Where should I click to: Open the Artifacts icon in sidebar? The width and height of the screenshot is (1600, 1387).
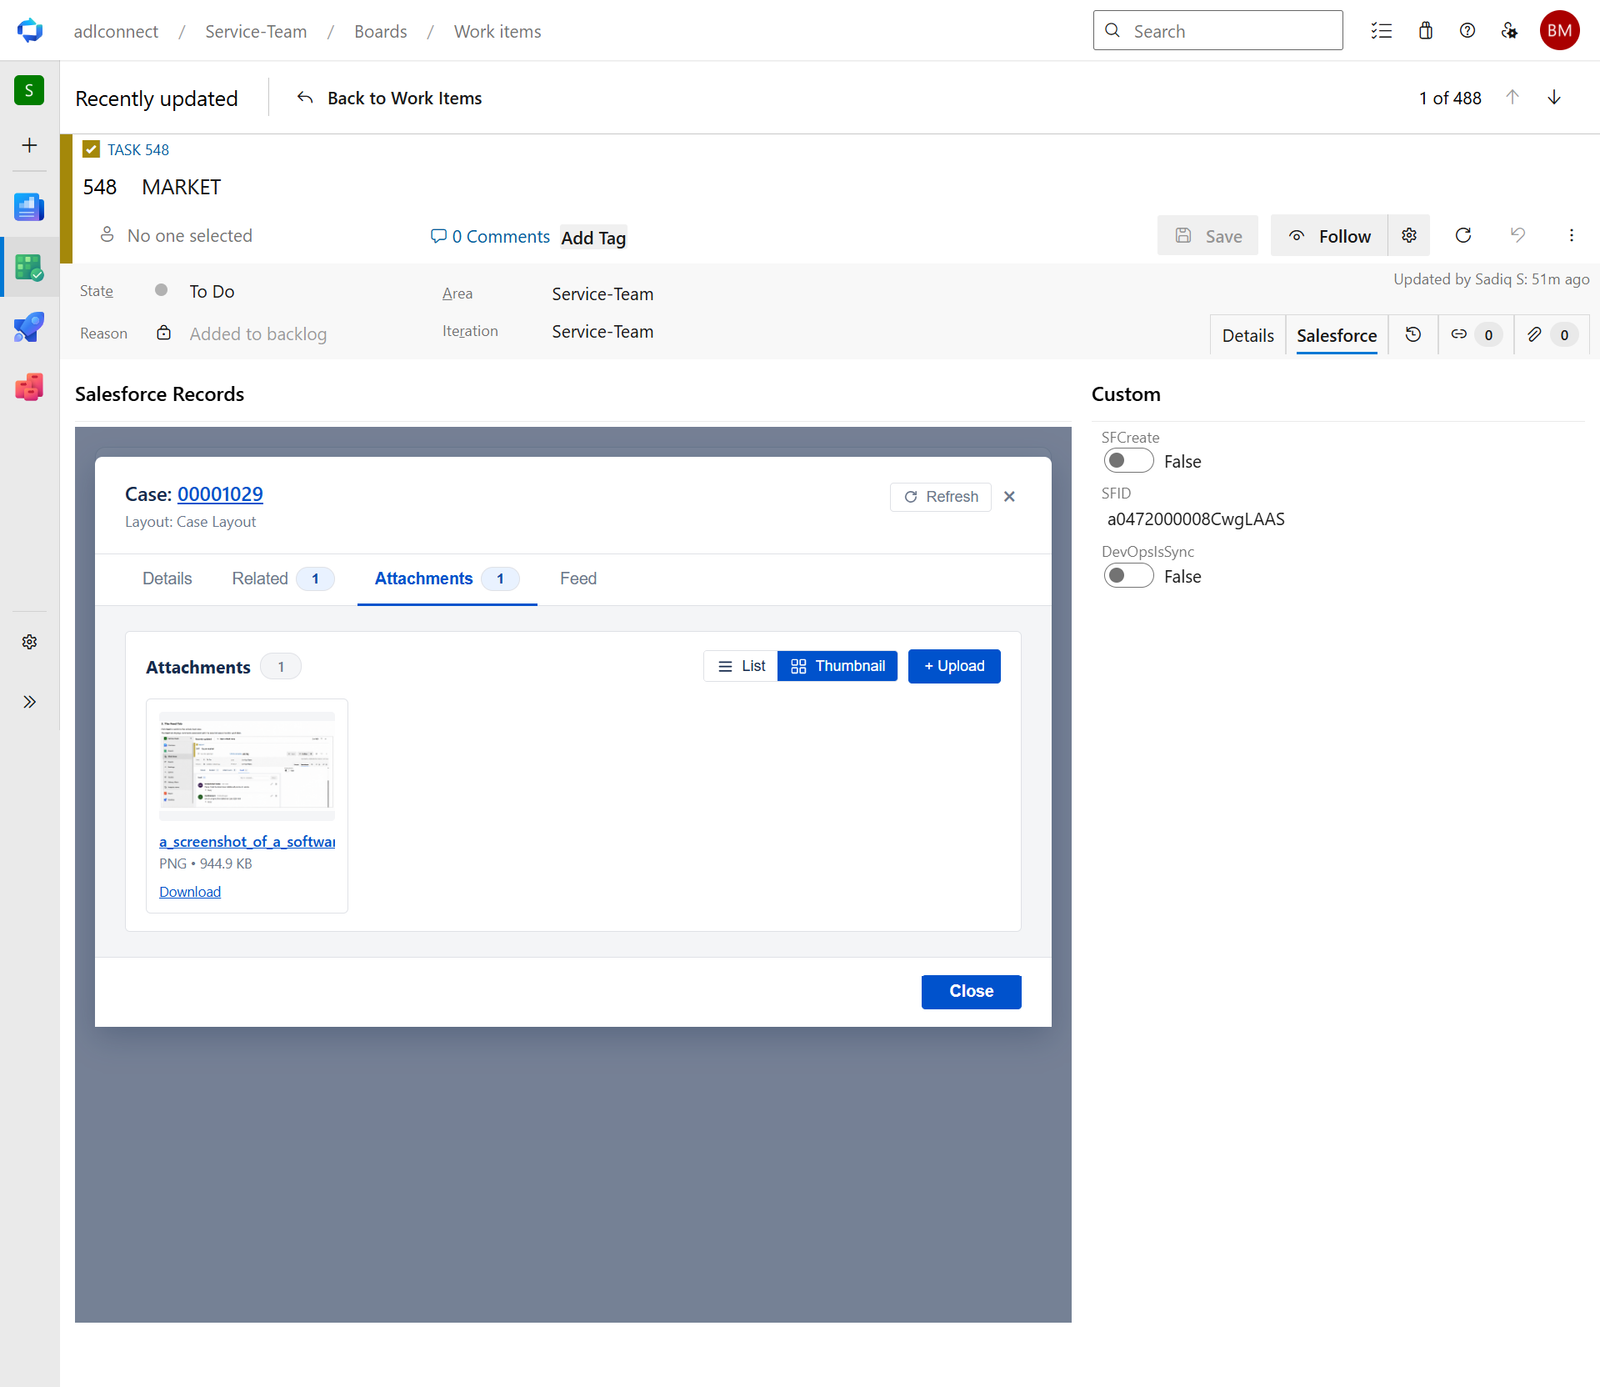[x=29, y=387]
